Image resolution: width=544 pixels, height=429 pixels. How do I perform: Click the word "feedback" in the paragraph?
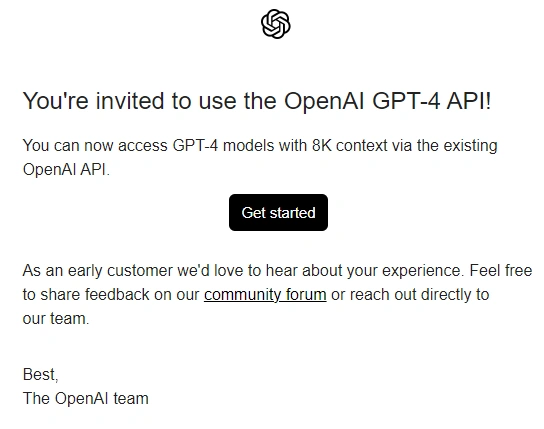point(117,294)
